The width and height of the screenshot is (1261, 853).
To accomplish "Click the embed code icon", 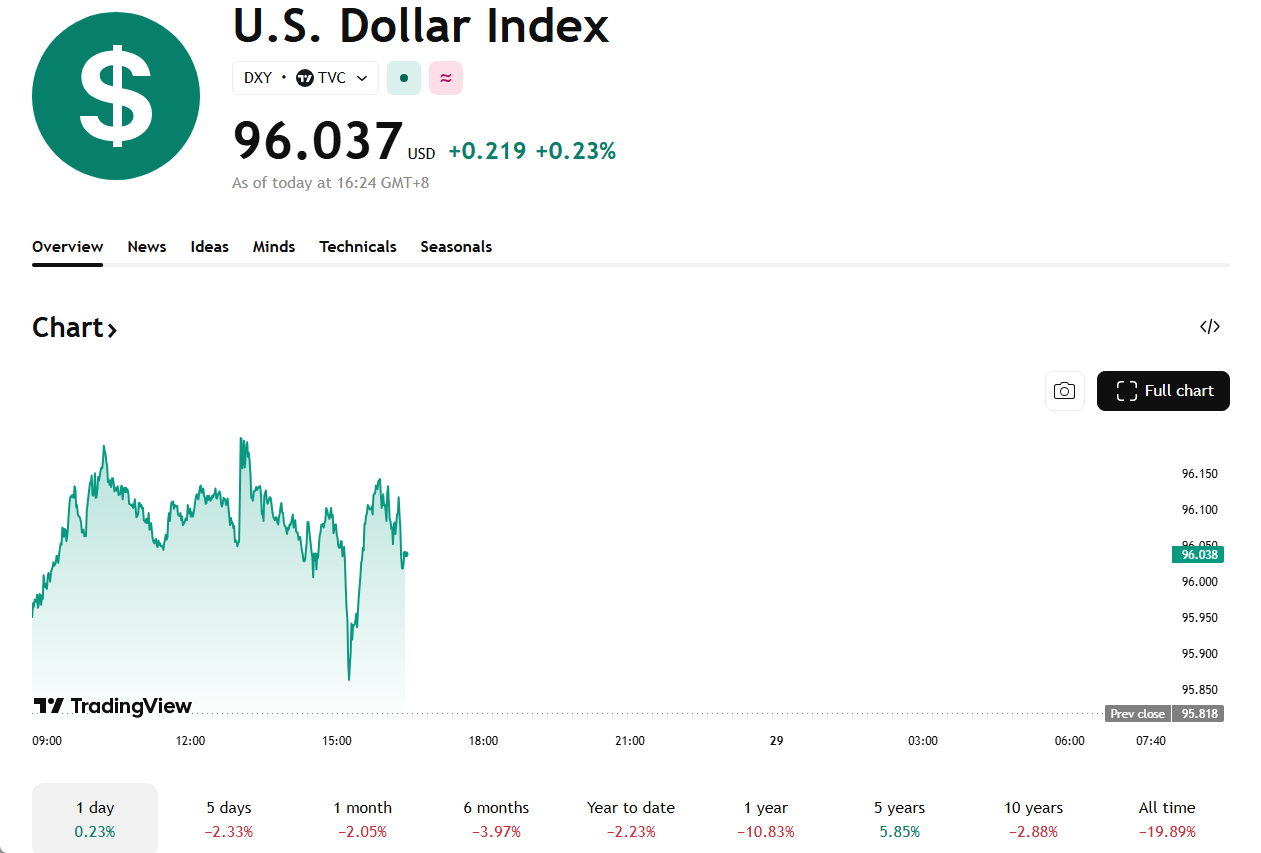I will (x=1210, y=327).
